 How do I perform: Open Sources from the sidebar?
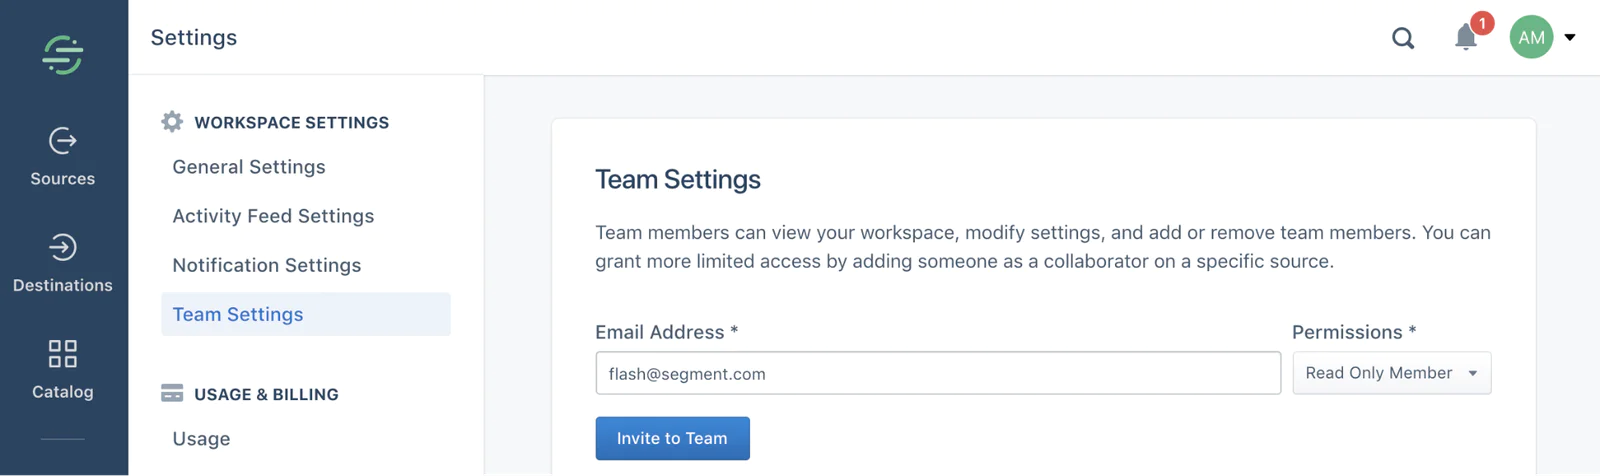(62, 156)
